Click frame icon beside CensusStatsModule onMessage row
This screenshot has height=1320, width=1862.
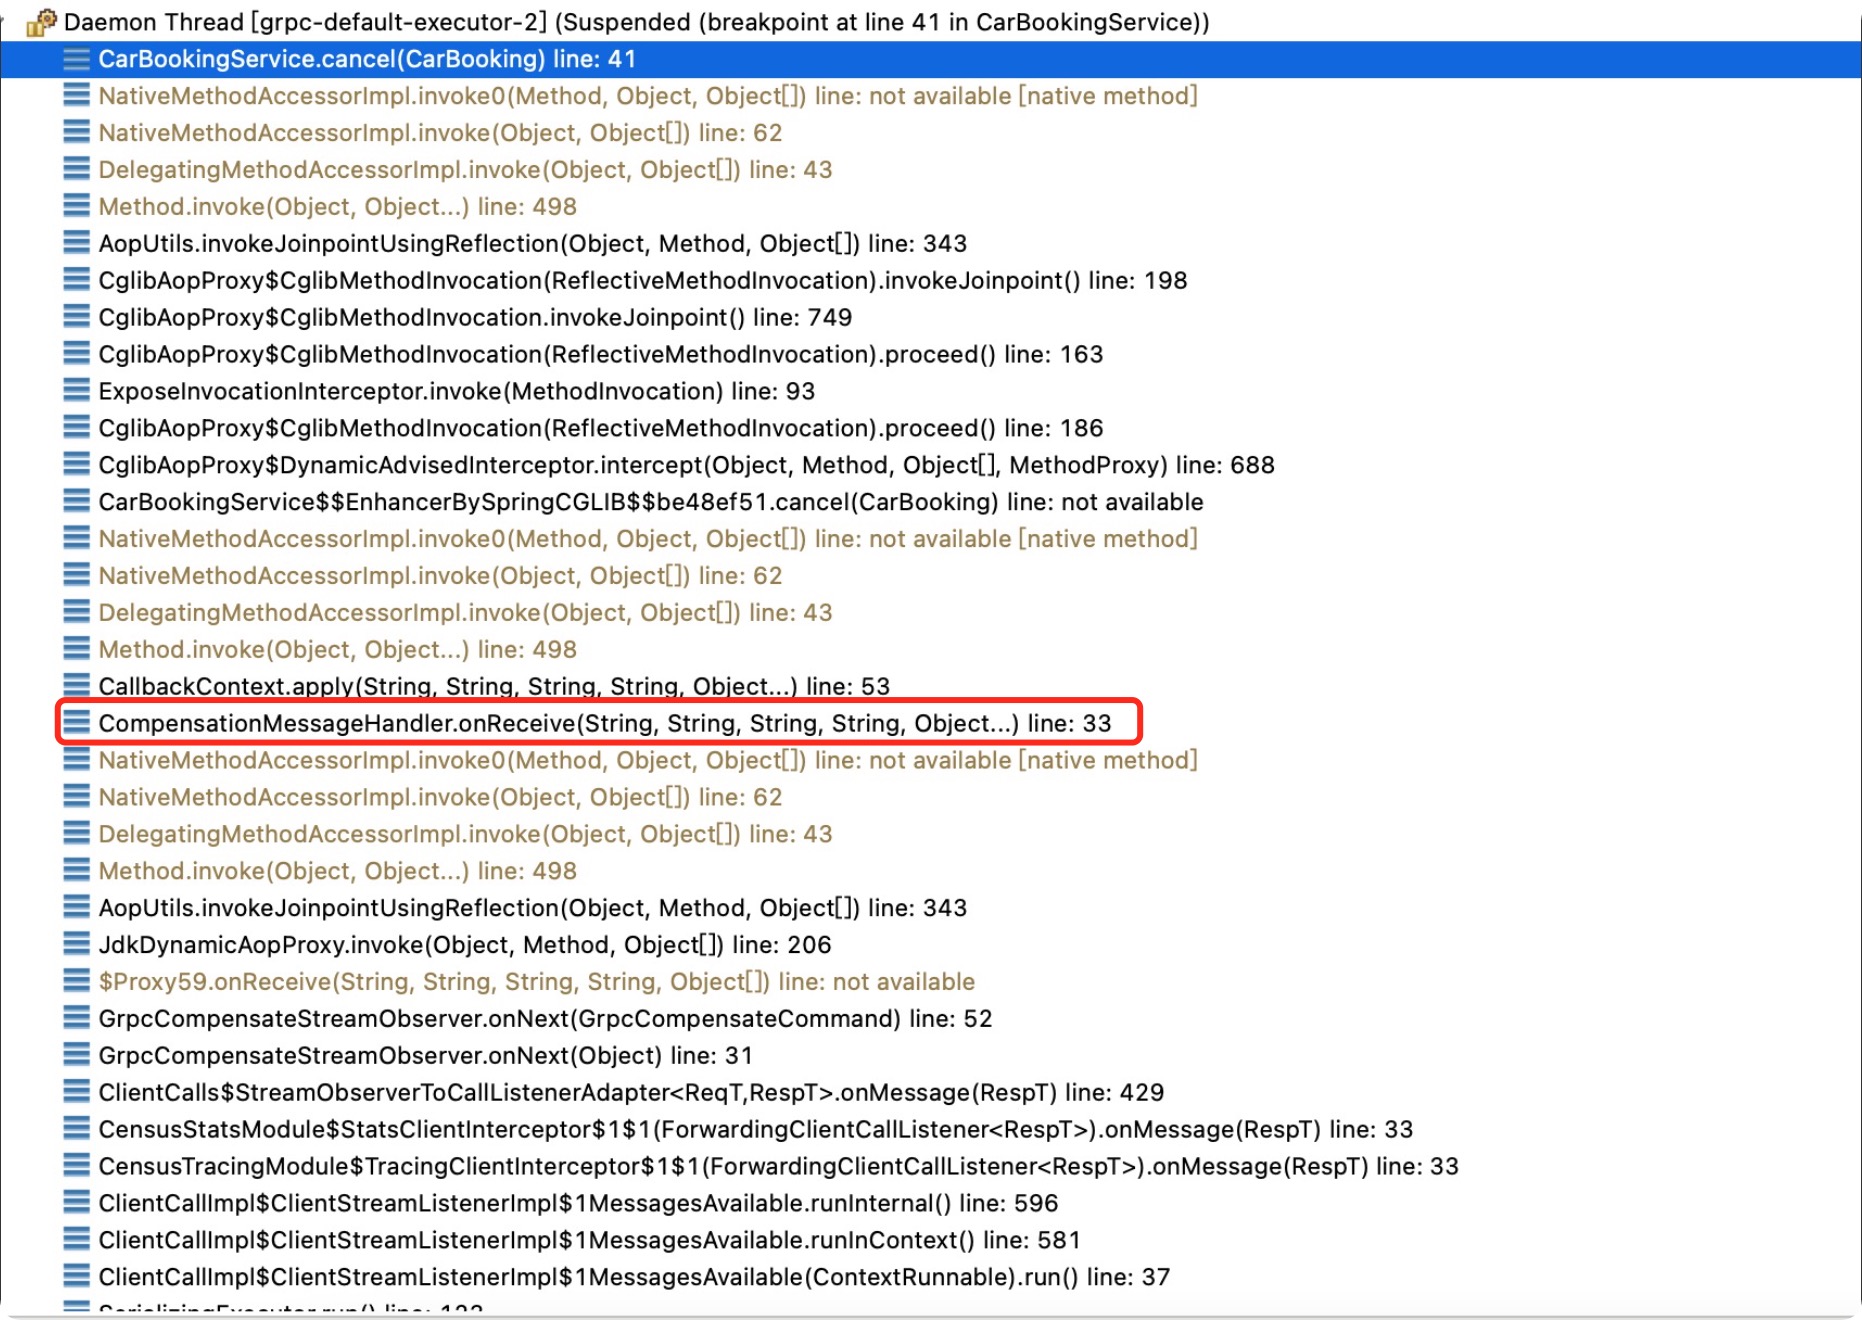76,1130
